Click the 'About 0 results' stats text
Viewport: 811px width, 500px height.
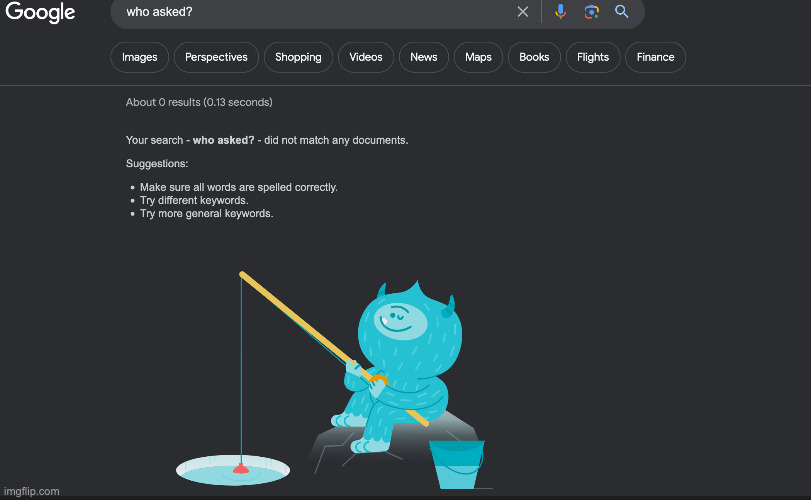(x=199, y=102)
